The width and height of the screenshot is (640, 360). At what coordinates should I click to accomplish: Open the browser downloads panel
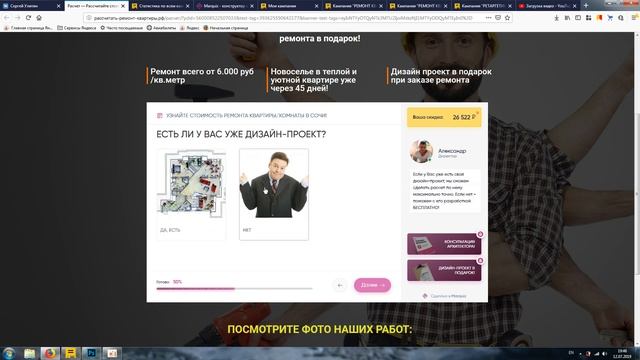tap(557, 18)
